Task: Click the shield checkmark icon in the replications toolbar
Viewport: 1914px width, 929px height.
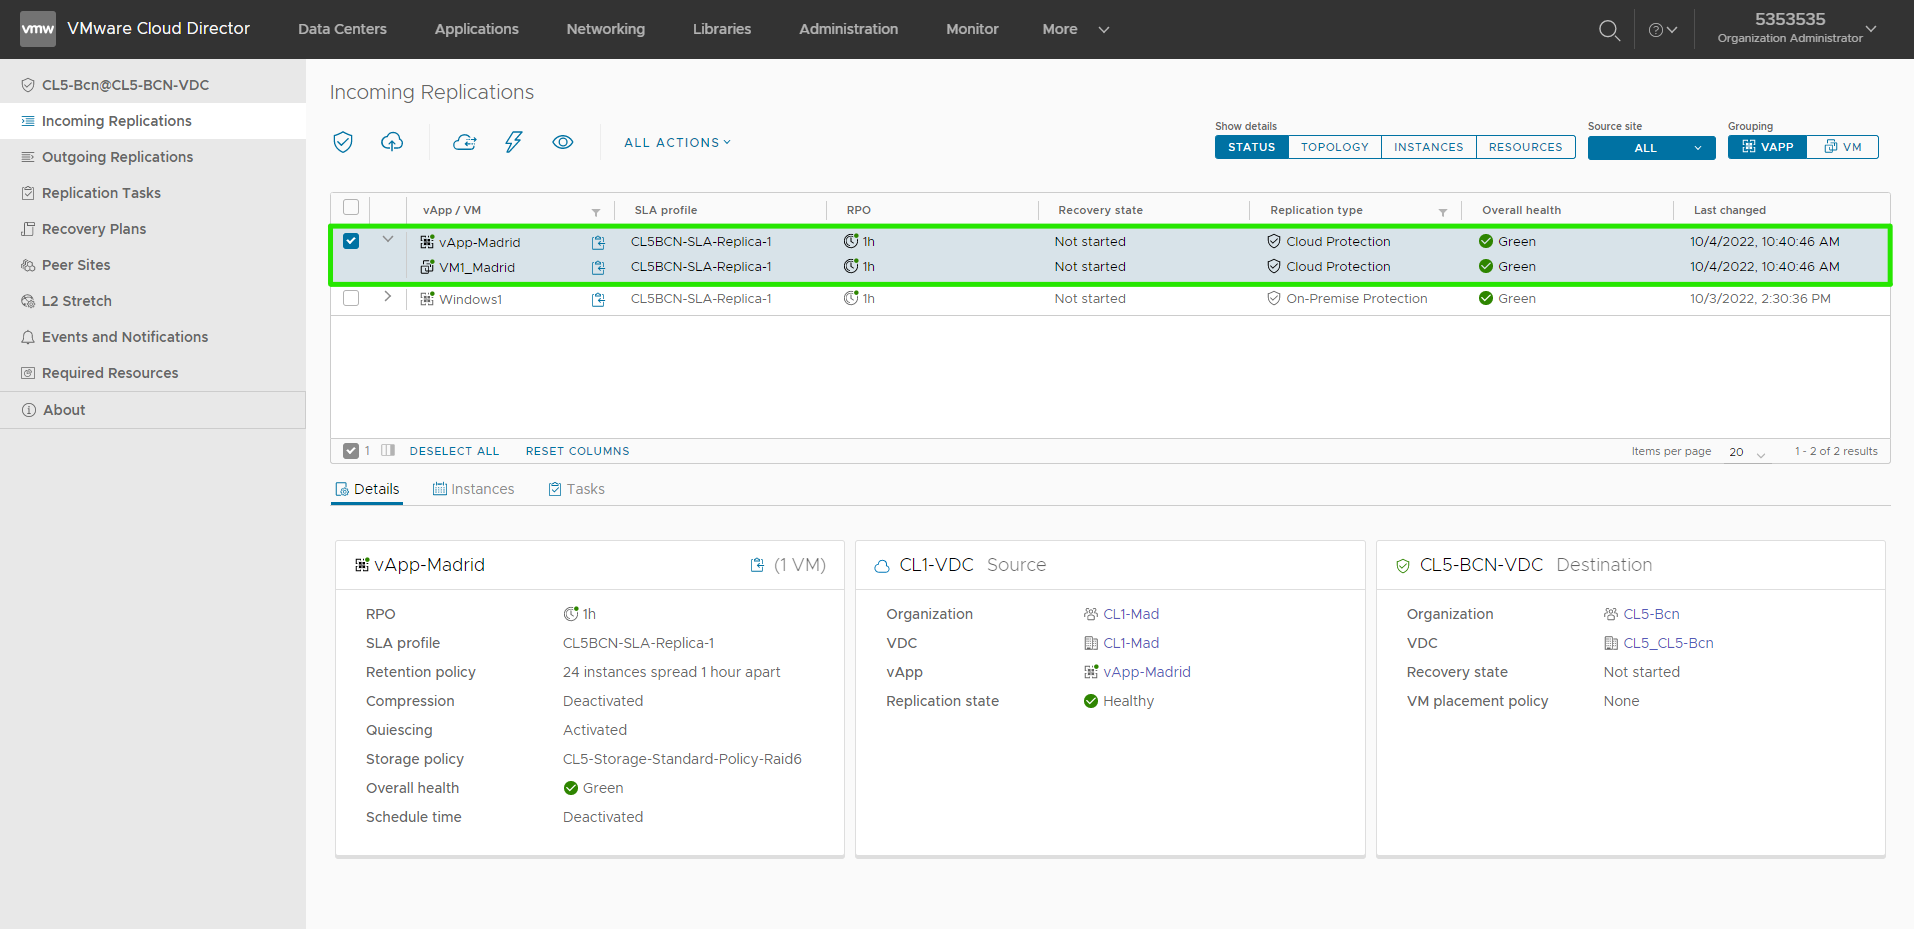Action: [x=343, y=142]
